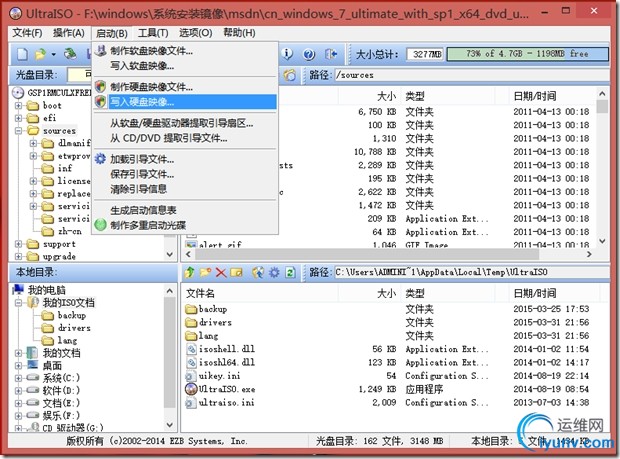The width and height of the screenshot is (620, 459).
Task: Select ultraiso.ini in local file list
Action: point(226,402)
